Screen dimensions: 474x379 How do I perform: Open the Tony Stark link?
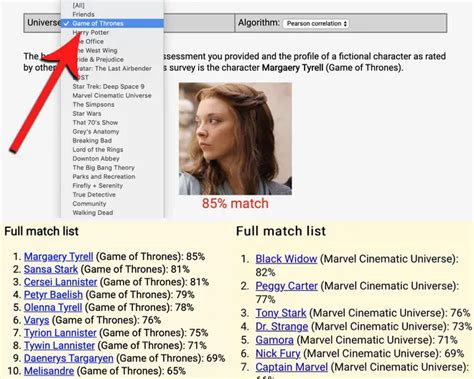click(281, 313)
